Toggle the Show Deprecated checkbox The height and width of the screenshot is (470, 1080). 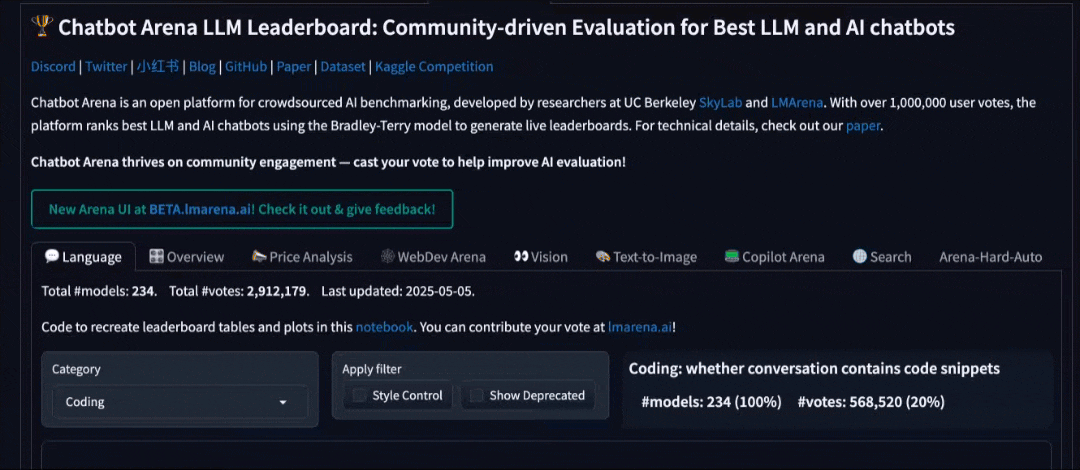click(x=476, y=396)
